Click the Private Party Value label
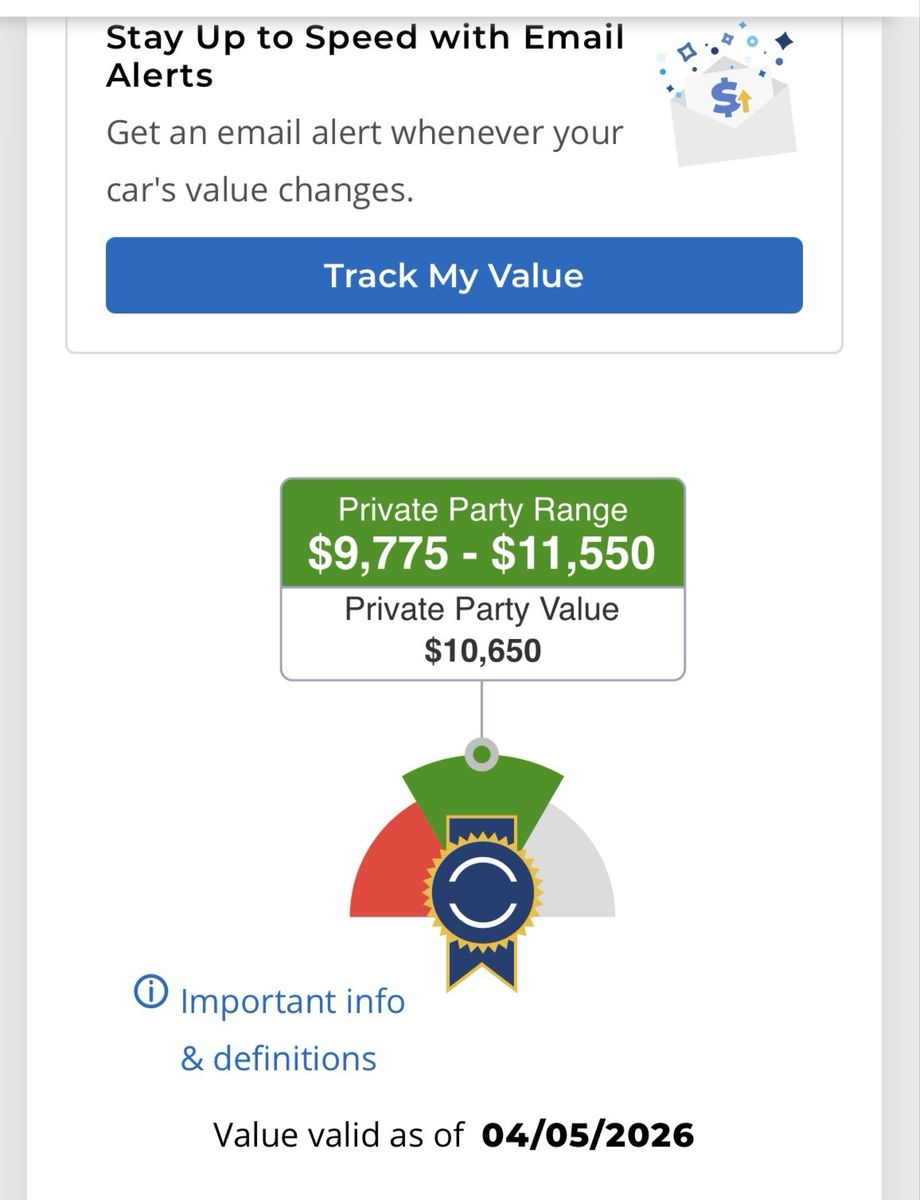Image resolution: width=920 pixels, height=1200 pixels. (482, 610)
